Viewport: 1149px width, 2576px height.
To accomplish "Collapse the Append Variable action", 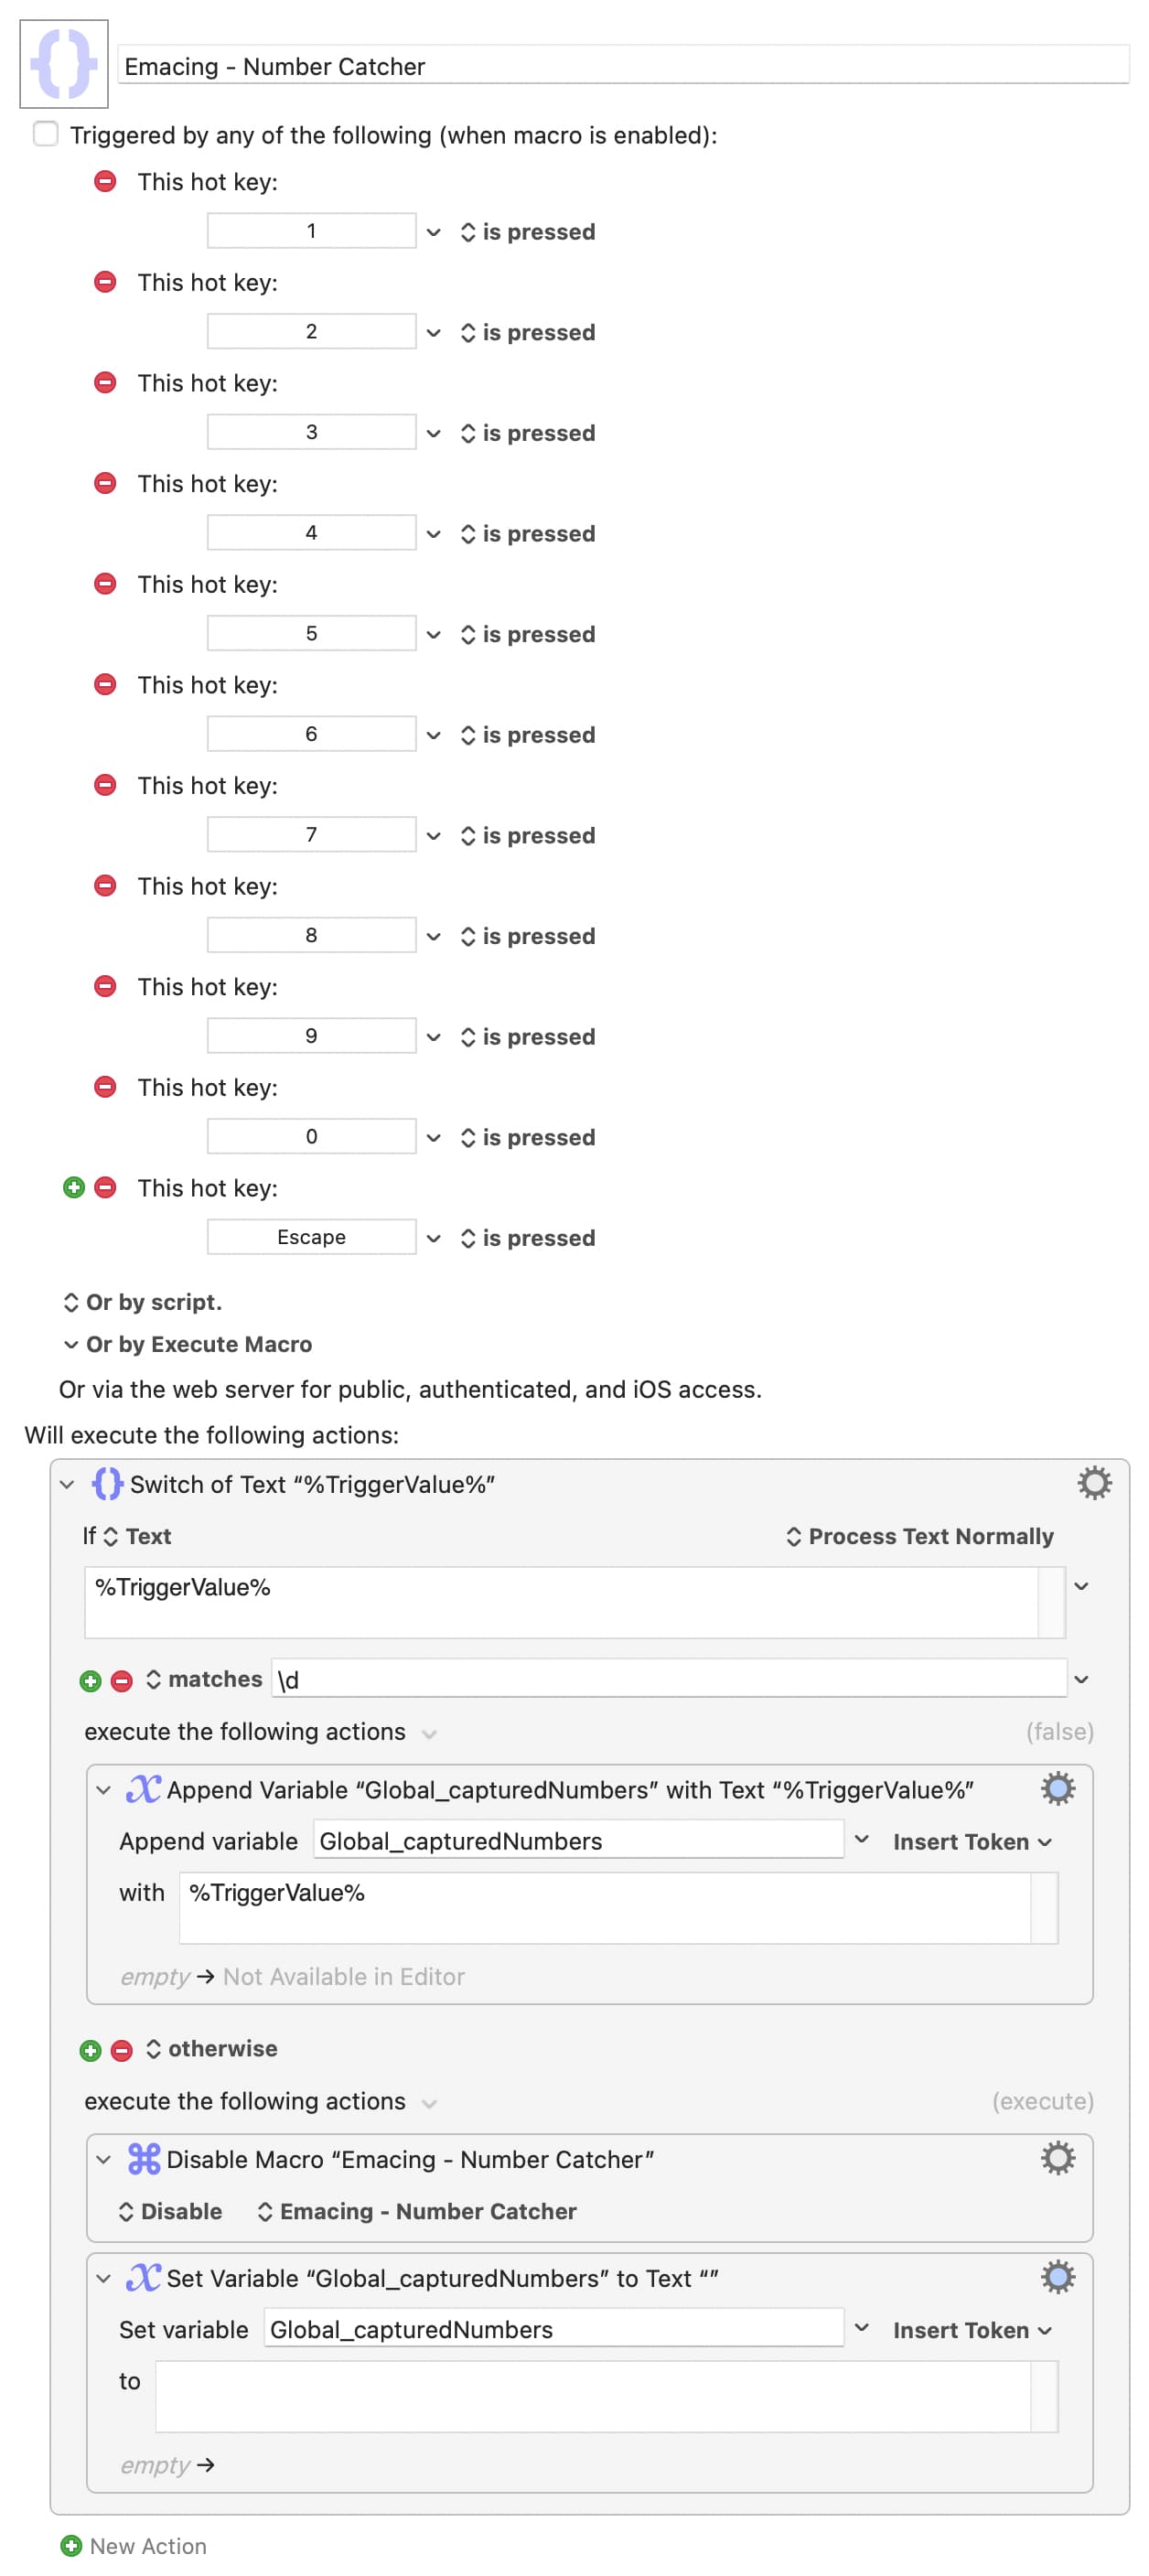I will pos(103,1789).
